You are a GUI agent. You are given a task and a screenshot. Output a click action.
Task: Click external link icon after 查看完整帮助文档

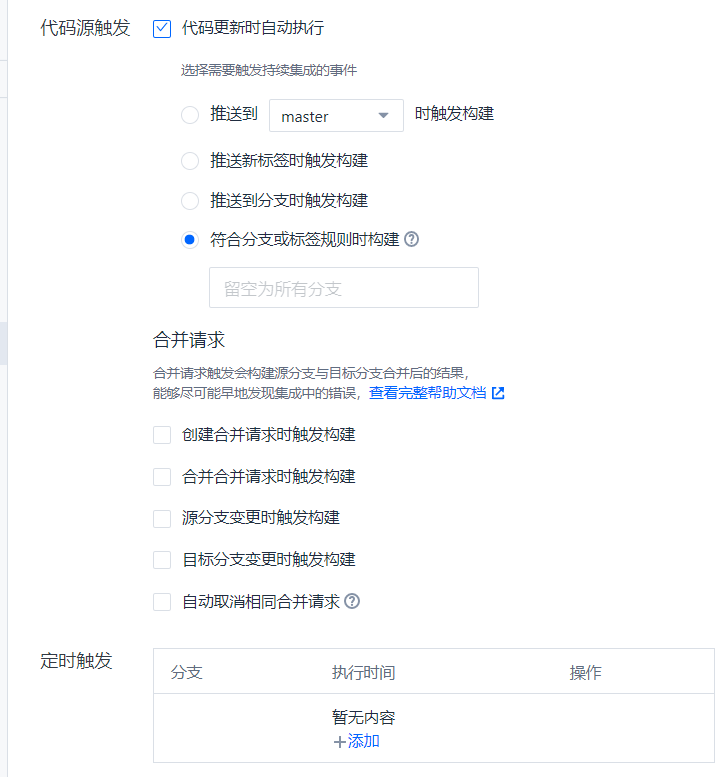498,393
